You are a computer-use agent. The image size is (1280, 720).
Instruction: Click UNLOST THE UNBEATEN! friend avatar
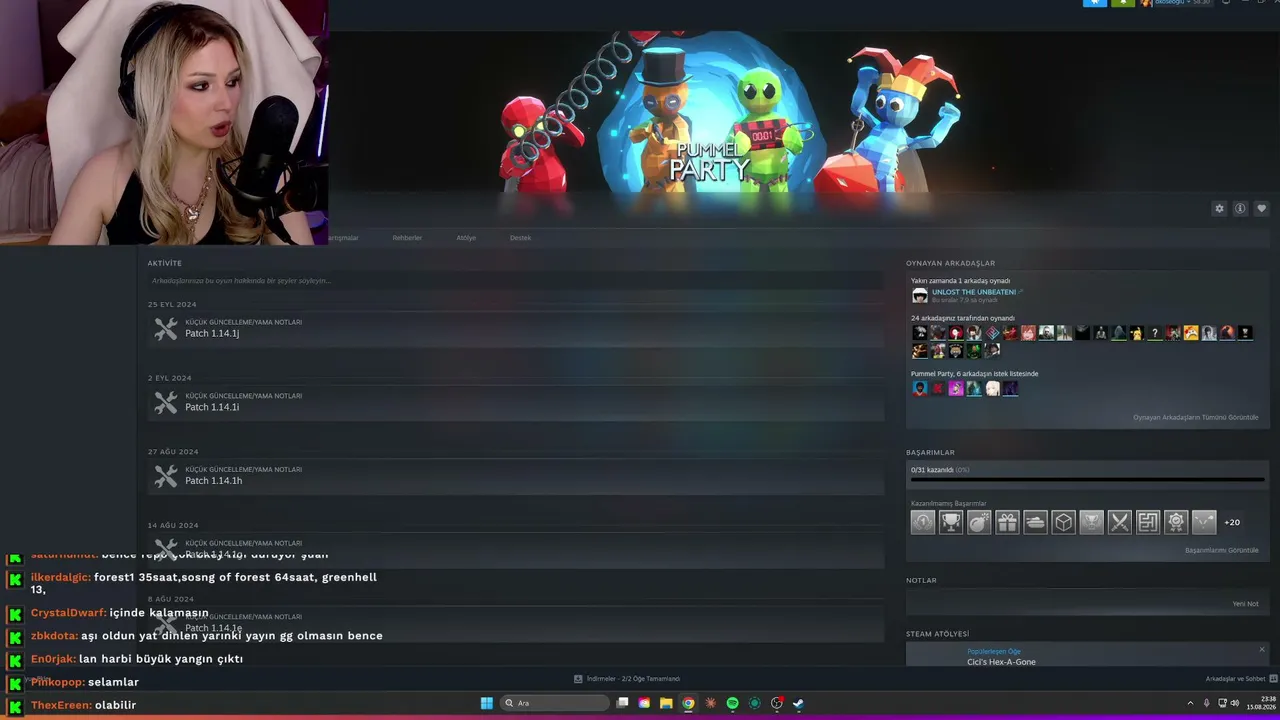point(920,296)
